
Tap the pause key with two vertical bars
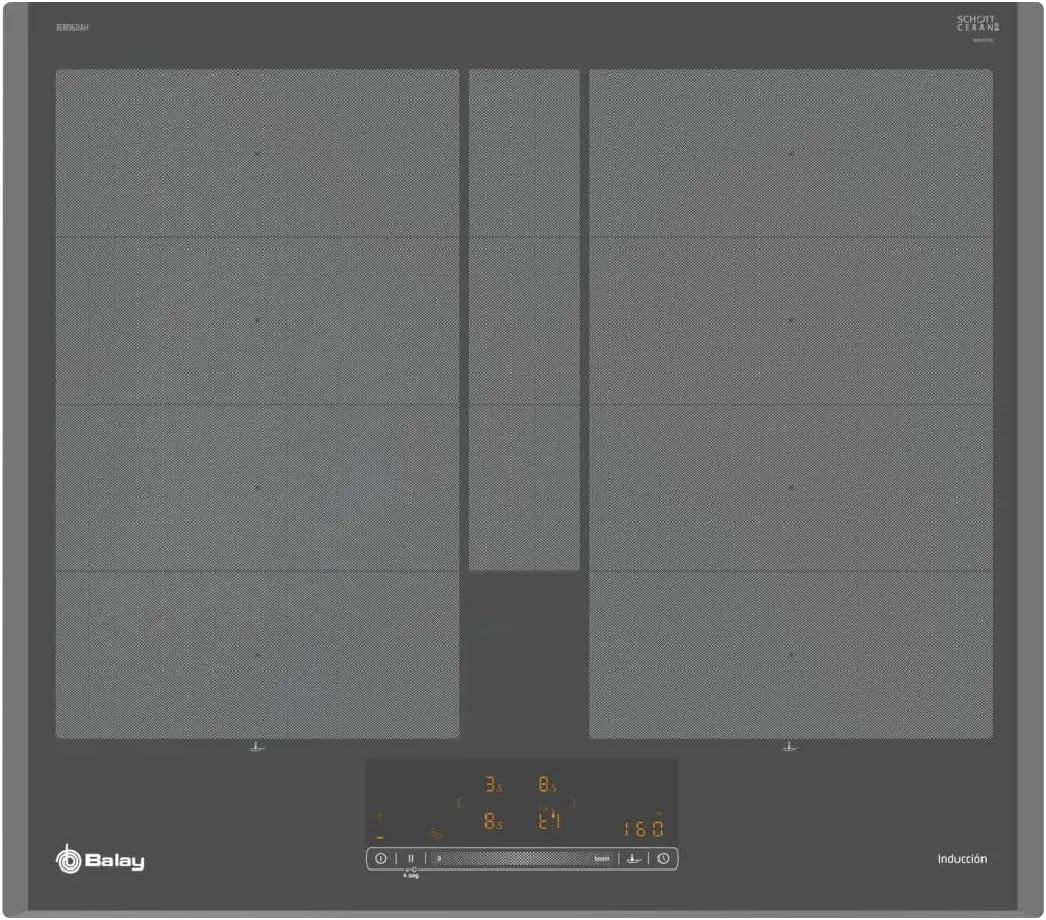coord(411,859)
